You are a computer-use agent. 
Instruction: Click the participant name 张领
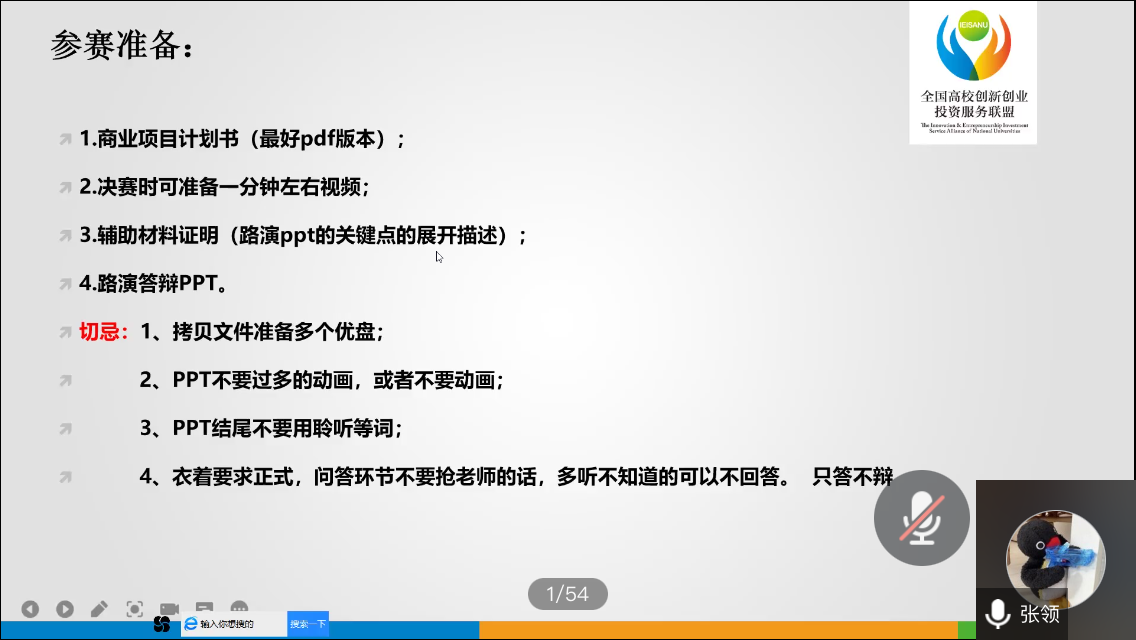1040,614
